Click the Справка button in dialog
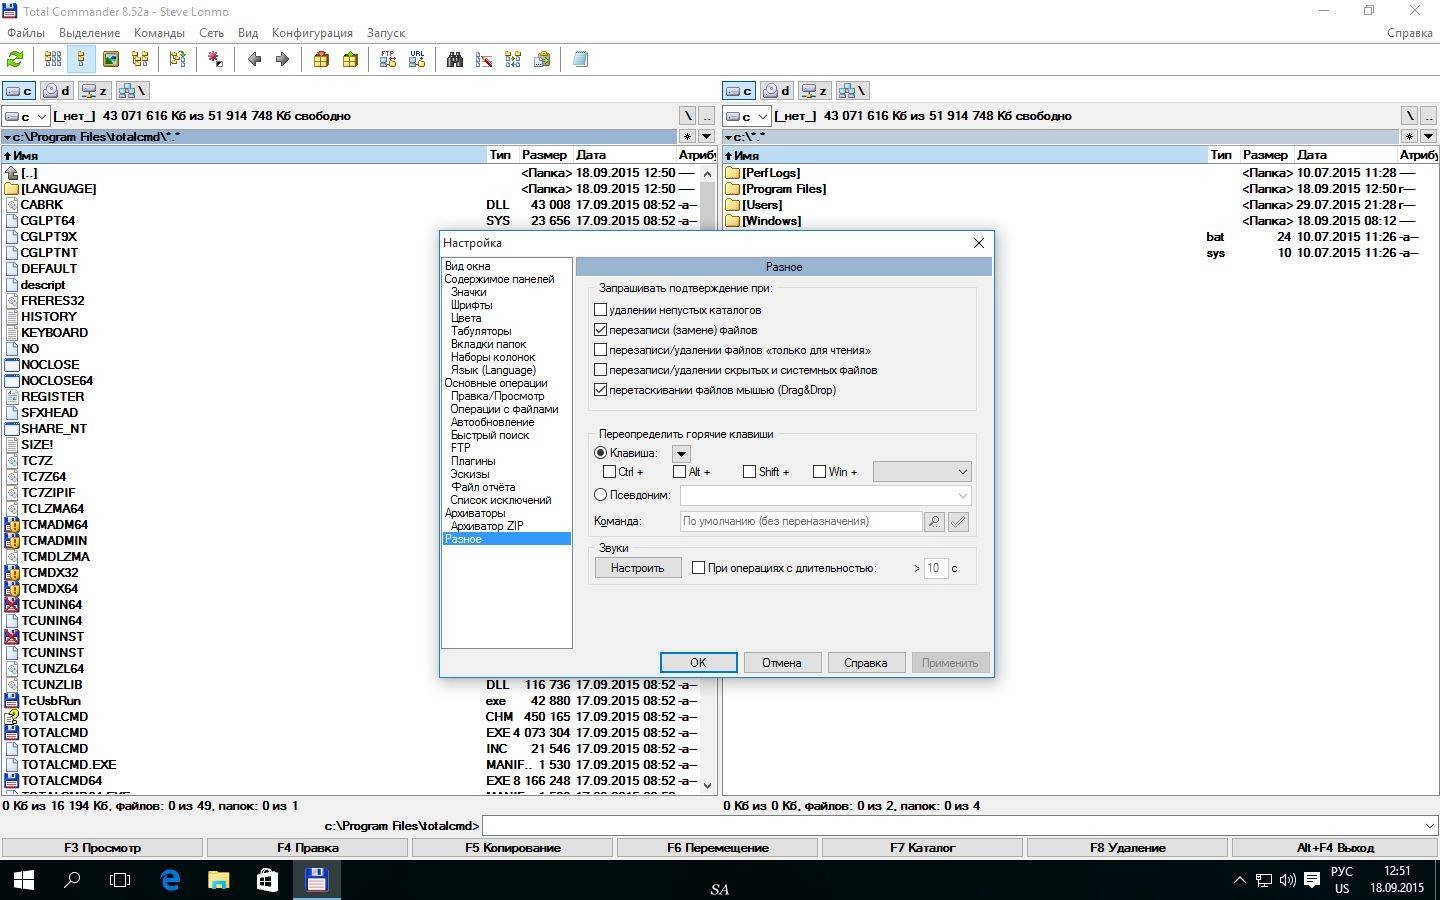 pos(866,663)
